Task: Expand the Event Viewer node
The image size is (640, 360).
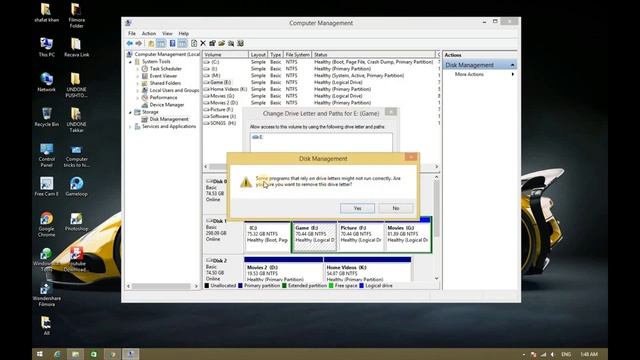Action: click(138, 76)
